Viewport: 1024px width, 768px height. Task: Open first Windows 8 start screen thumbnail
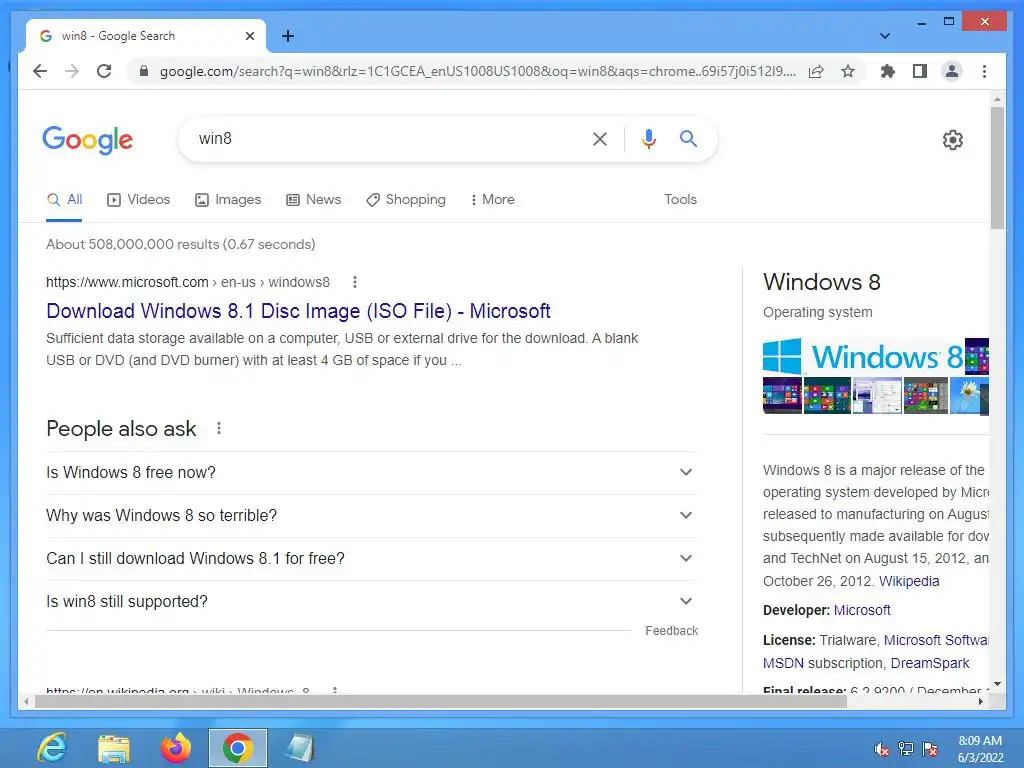[782, 396]
